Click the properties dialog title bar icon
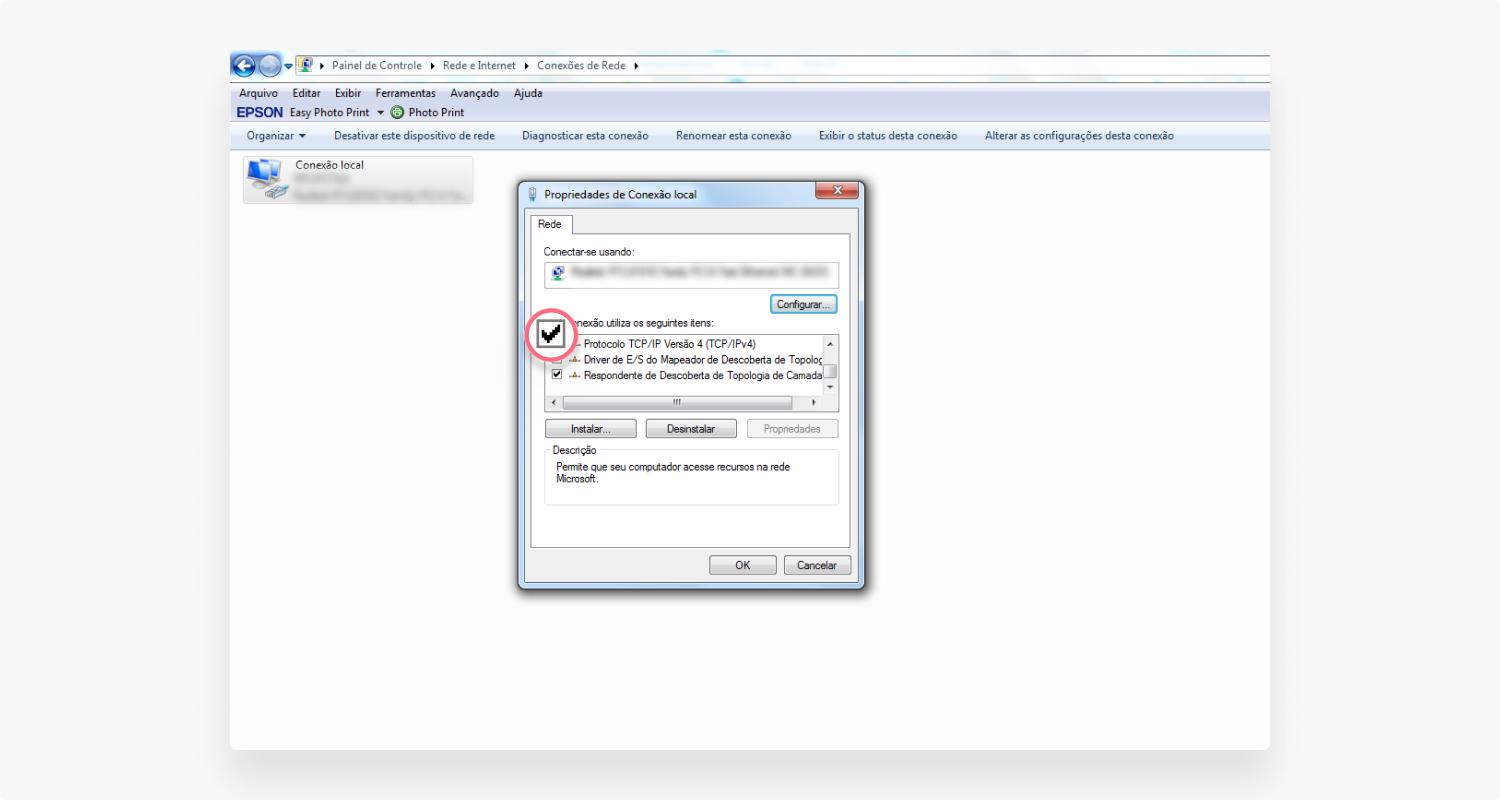 coord(533,195)
